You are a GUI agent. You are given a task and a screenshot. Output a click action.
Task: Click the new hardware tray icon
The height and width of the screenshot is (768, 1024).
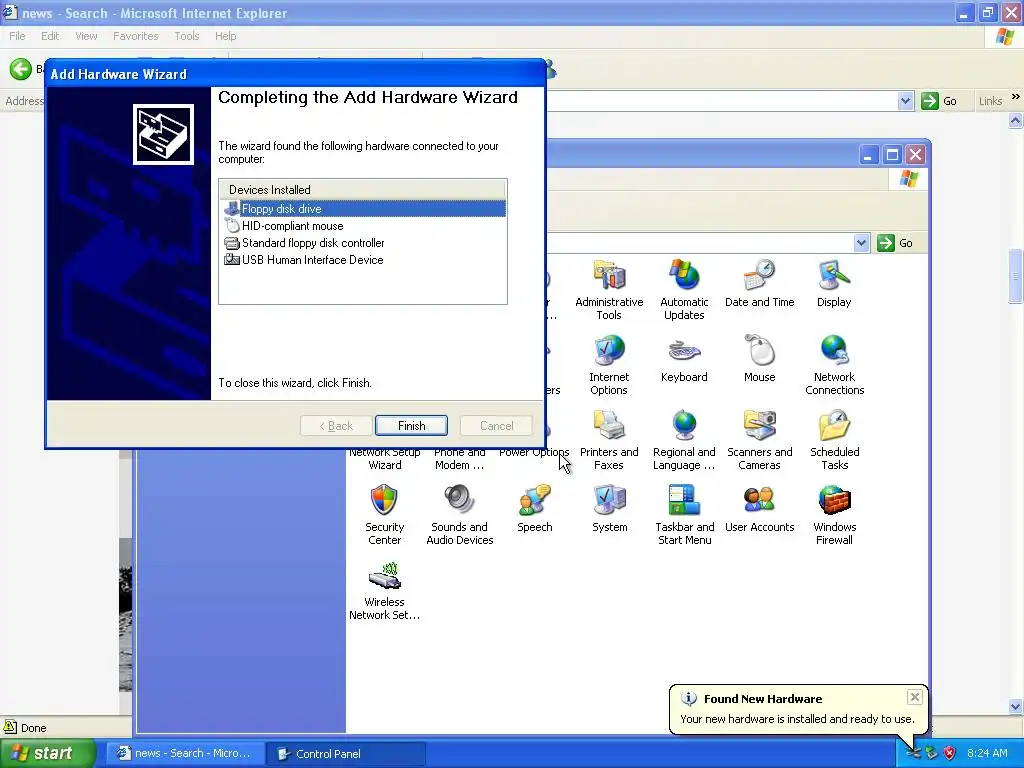tap(913, 753)
